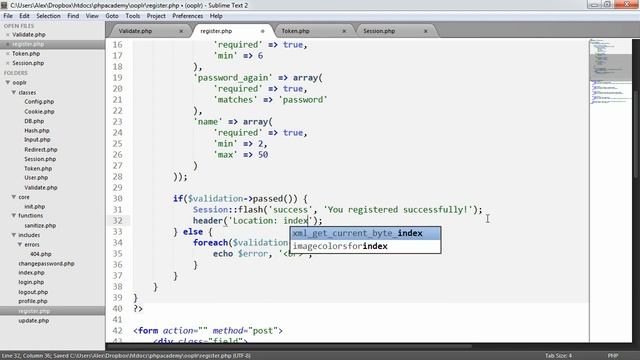Open Token.php under classes folder
This screenshot has width=640, height=360.
click(x=38, y=169)
